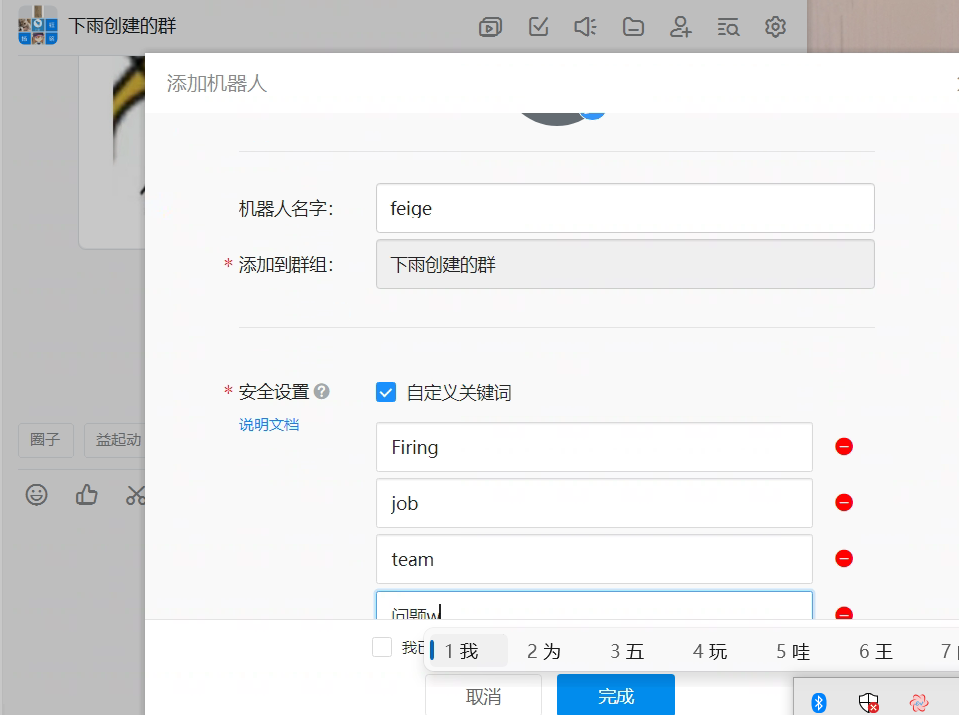Click the group title 下雨创建的群
The width and height of the screenshot is (959, 715).
122,26
